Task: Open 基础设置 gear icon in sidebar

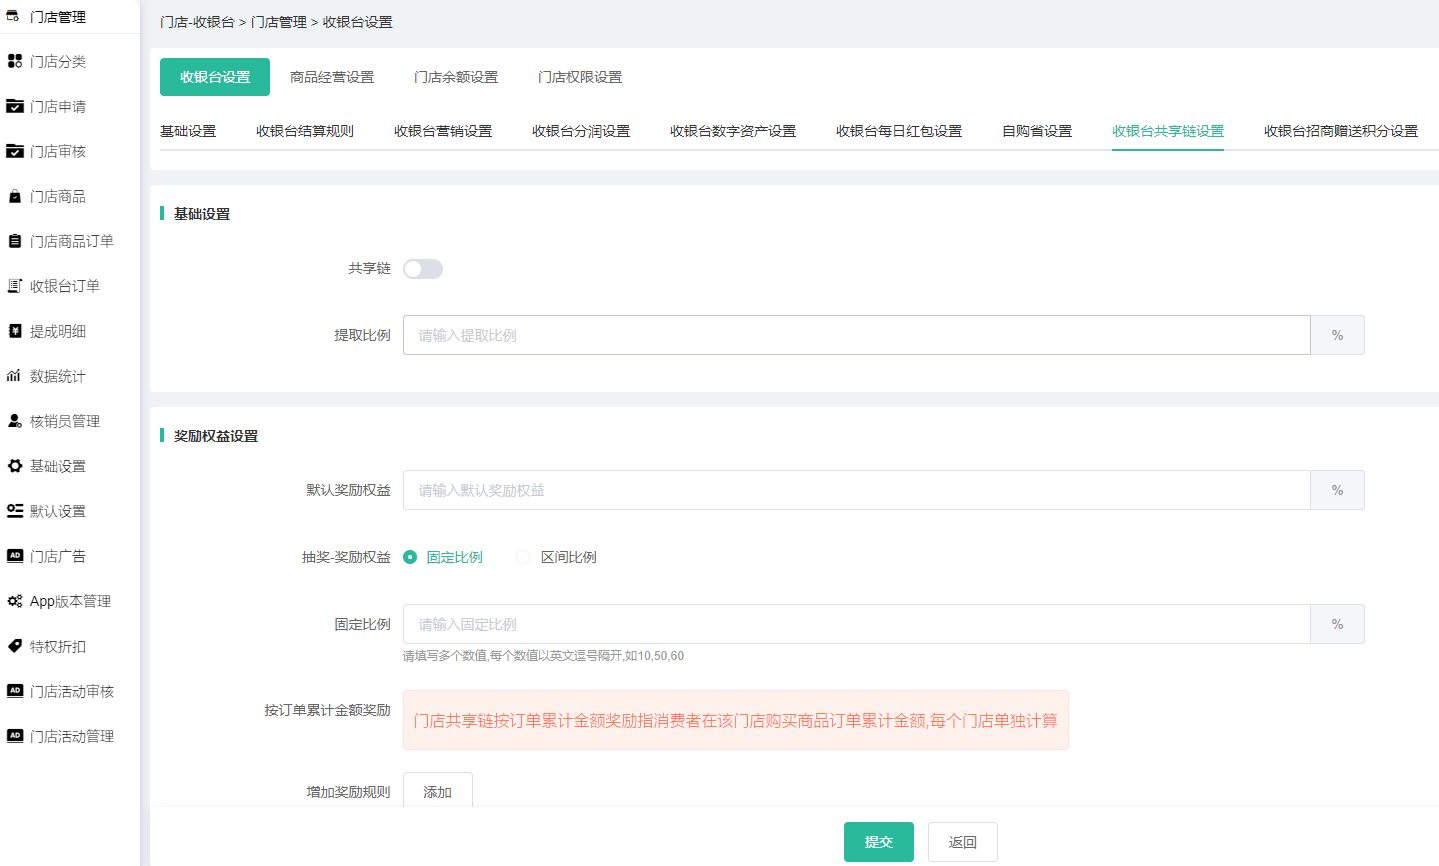Action: coord(15,466)
